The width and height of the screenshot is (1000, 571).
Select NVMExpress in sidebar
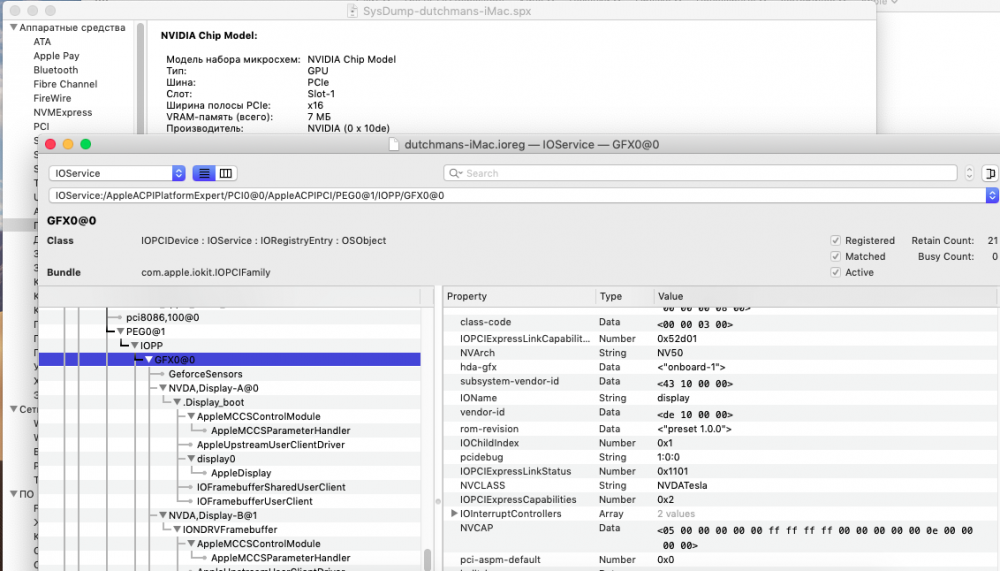(x=62, y=112)
